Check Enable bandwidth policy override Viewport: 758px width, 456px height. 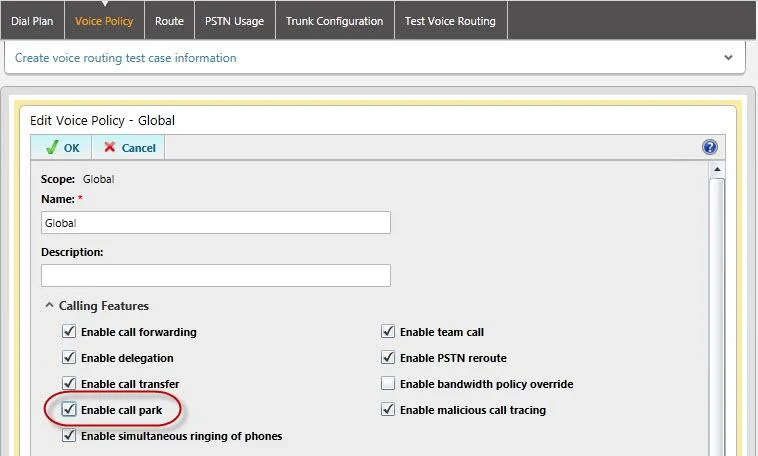tap(388, 383)
